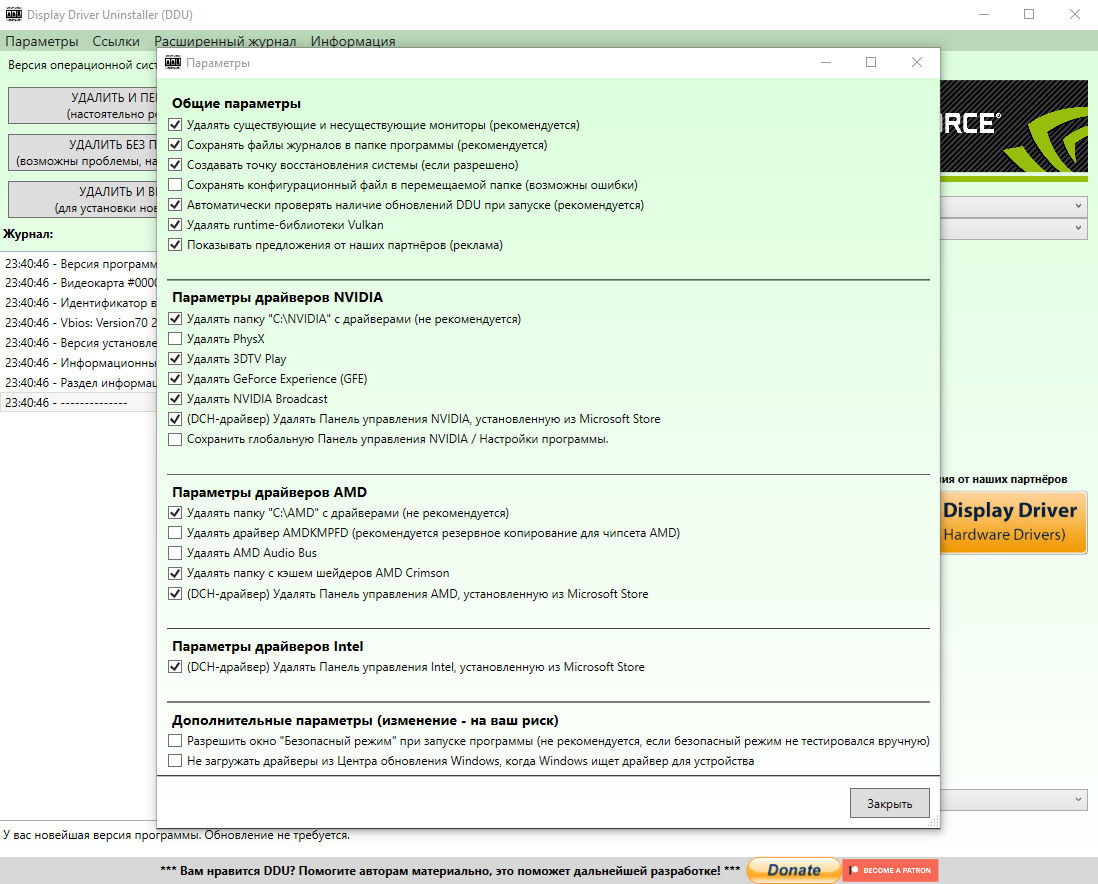Enable the Удалять PhysX checkbox

point(175,339)
